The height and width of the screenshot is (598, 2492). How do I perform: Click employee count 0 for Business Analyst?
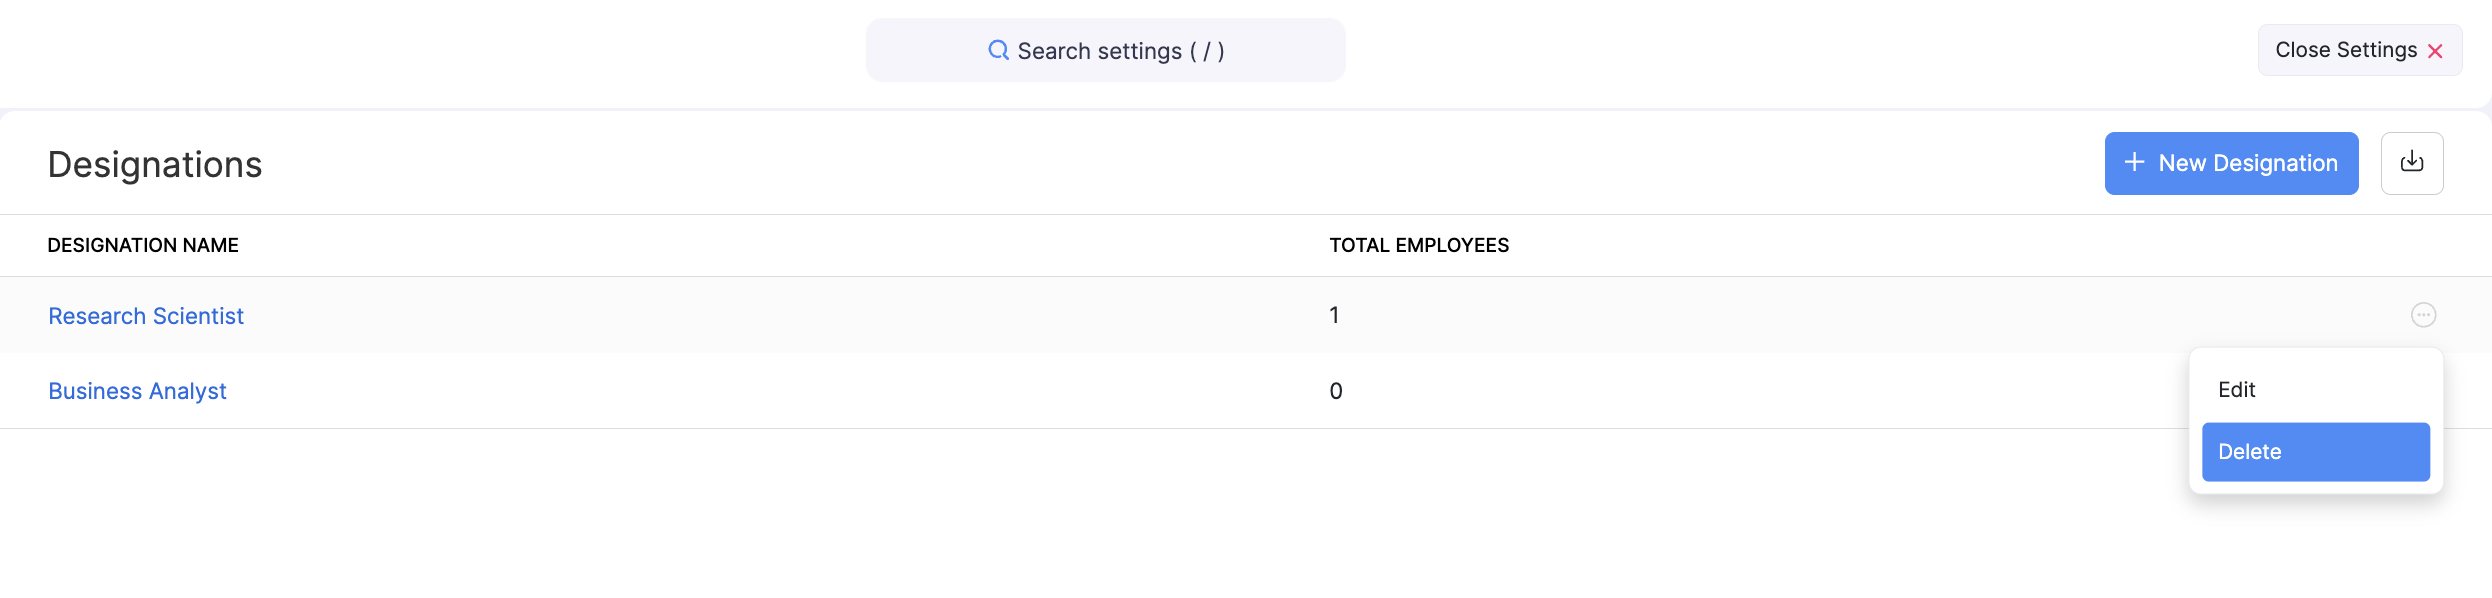pyautogui.click(x=1335, y=391)
